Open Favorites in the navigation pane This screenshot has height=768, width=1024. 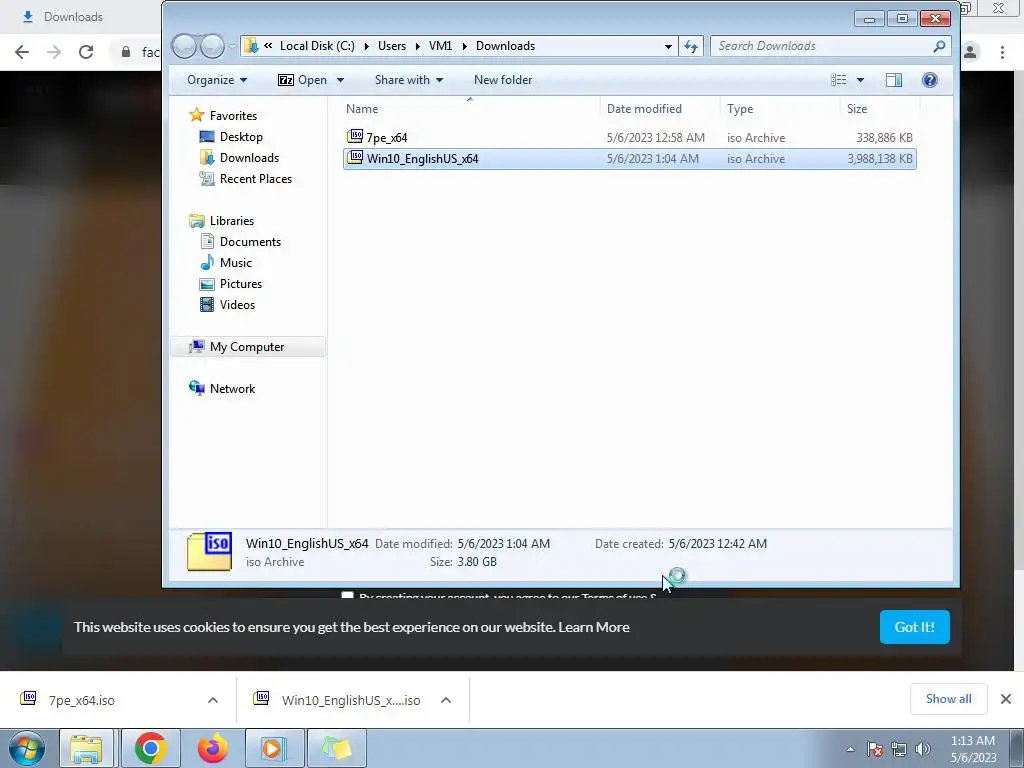coord(233,116)
